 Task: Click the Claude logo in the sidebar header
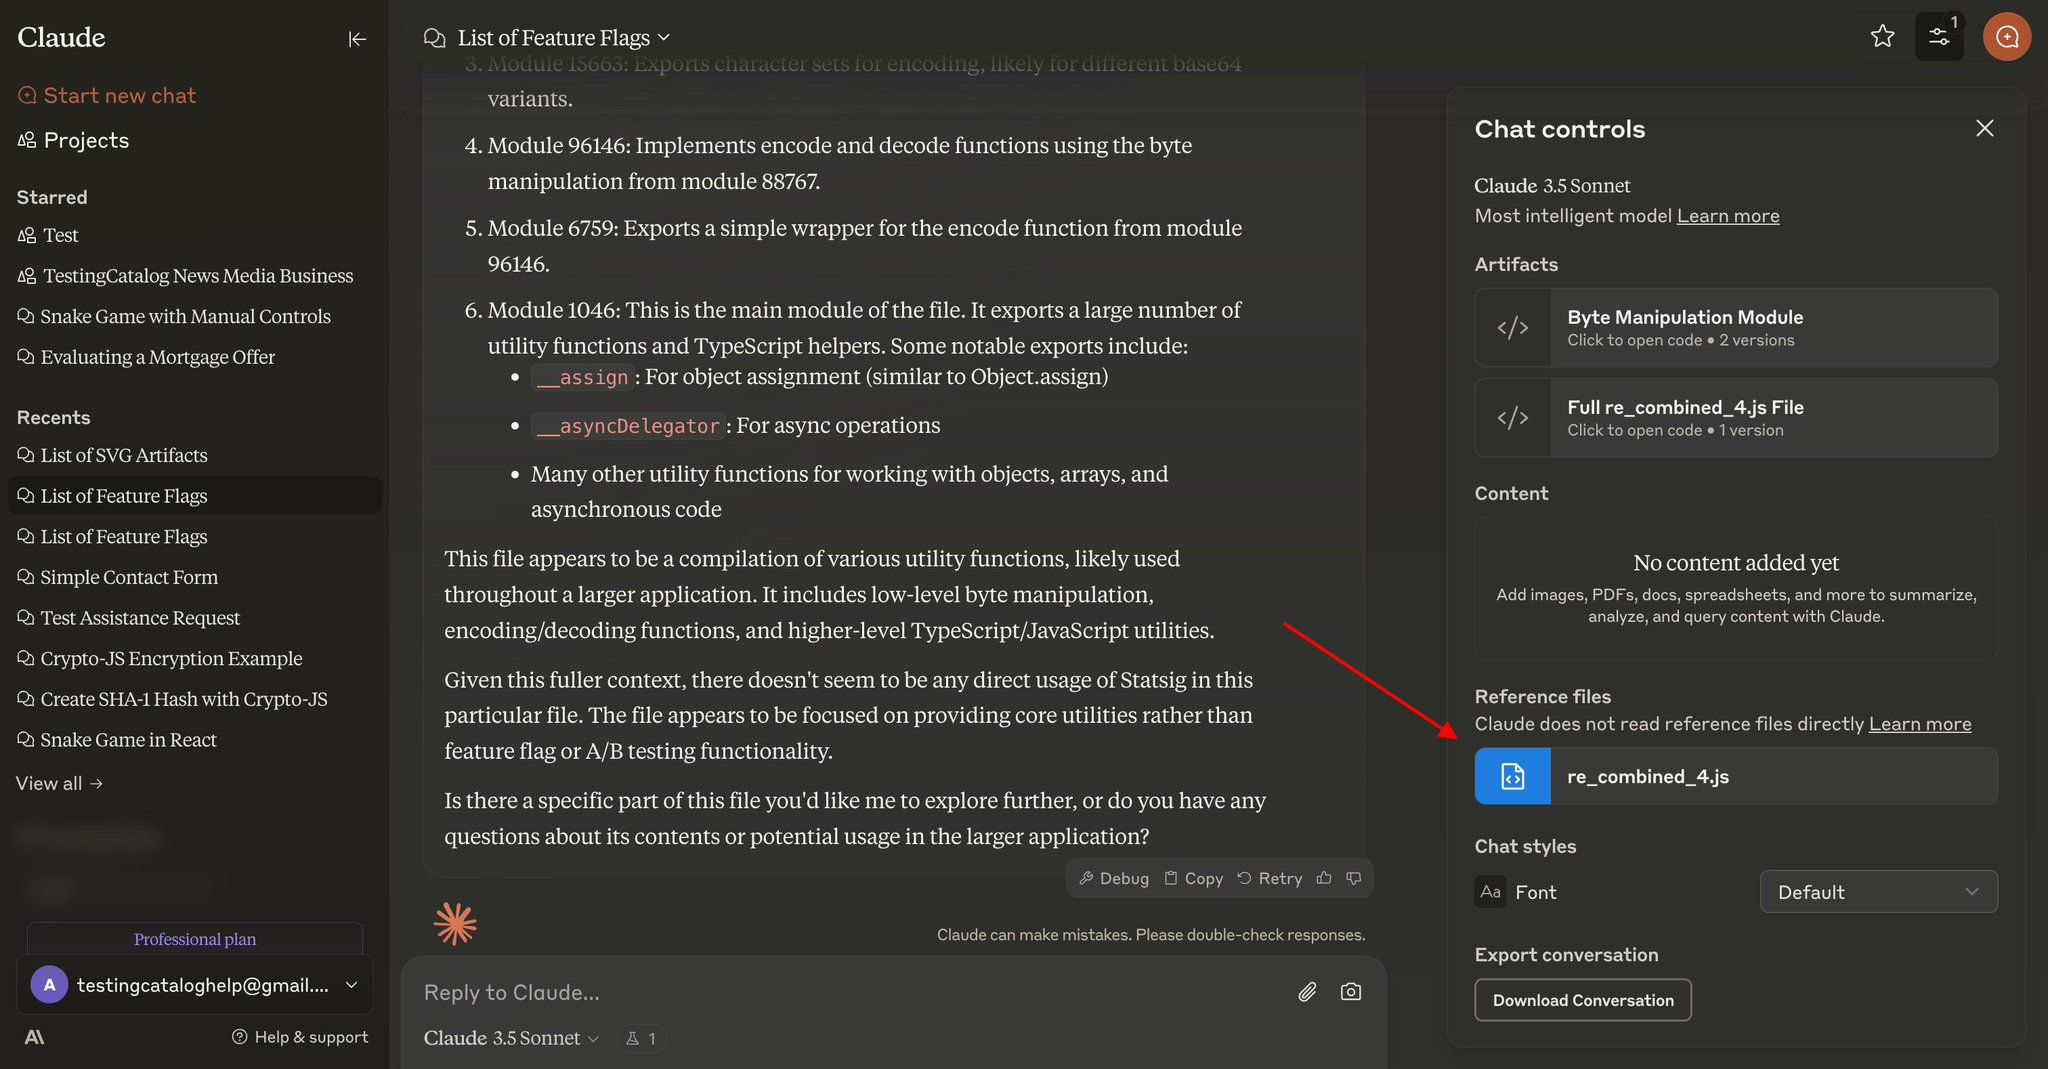pos(61,37)
